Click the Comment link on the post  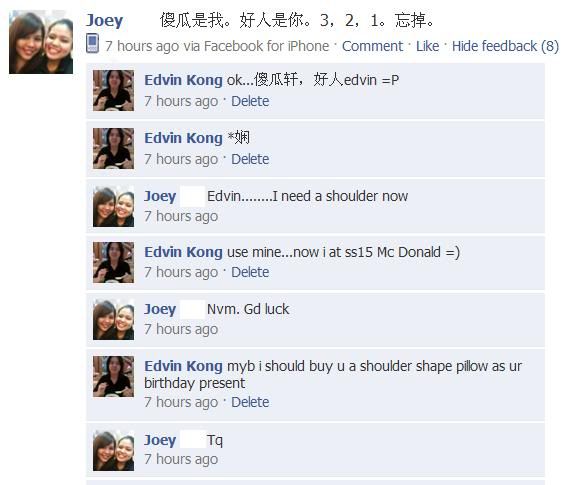pos(372,46)
